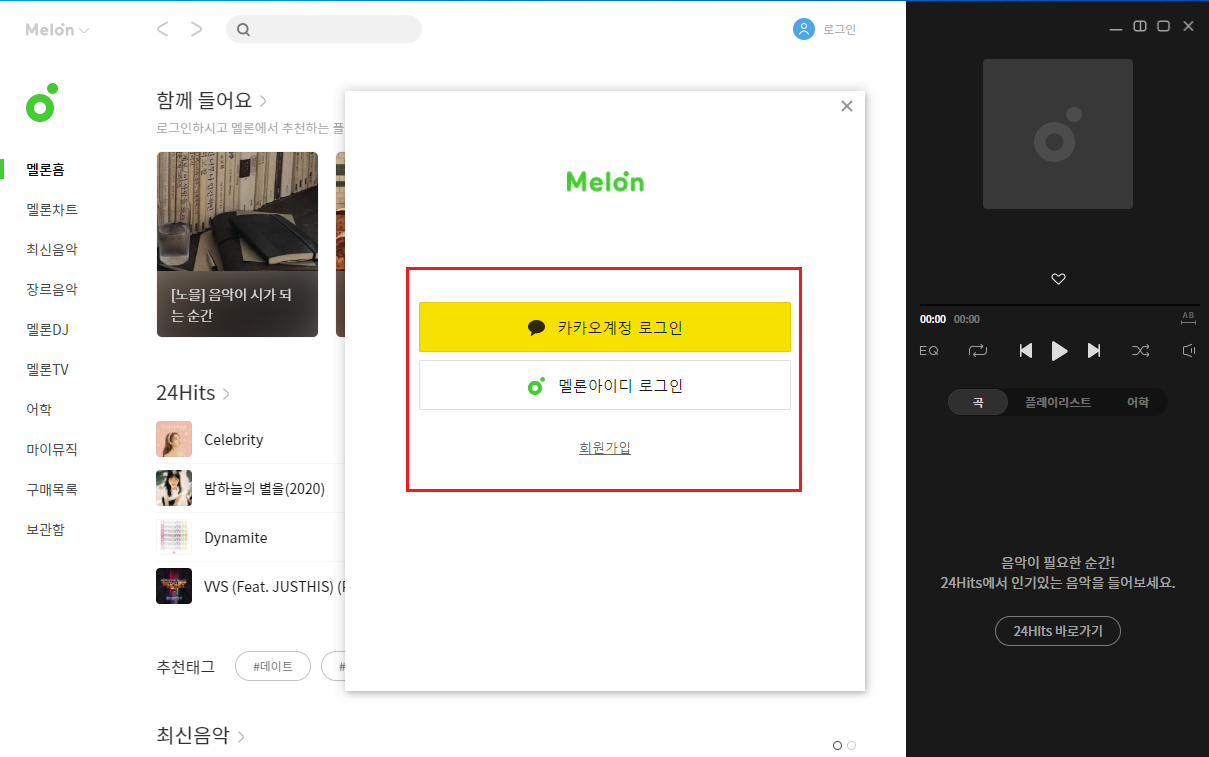Toggle shuffle playback
The image size is (1209, 757).
tap(1141, 351)
